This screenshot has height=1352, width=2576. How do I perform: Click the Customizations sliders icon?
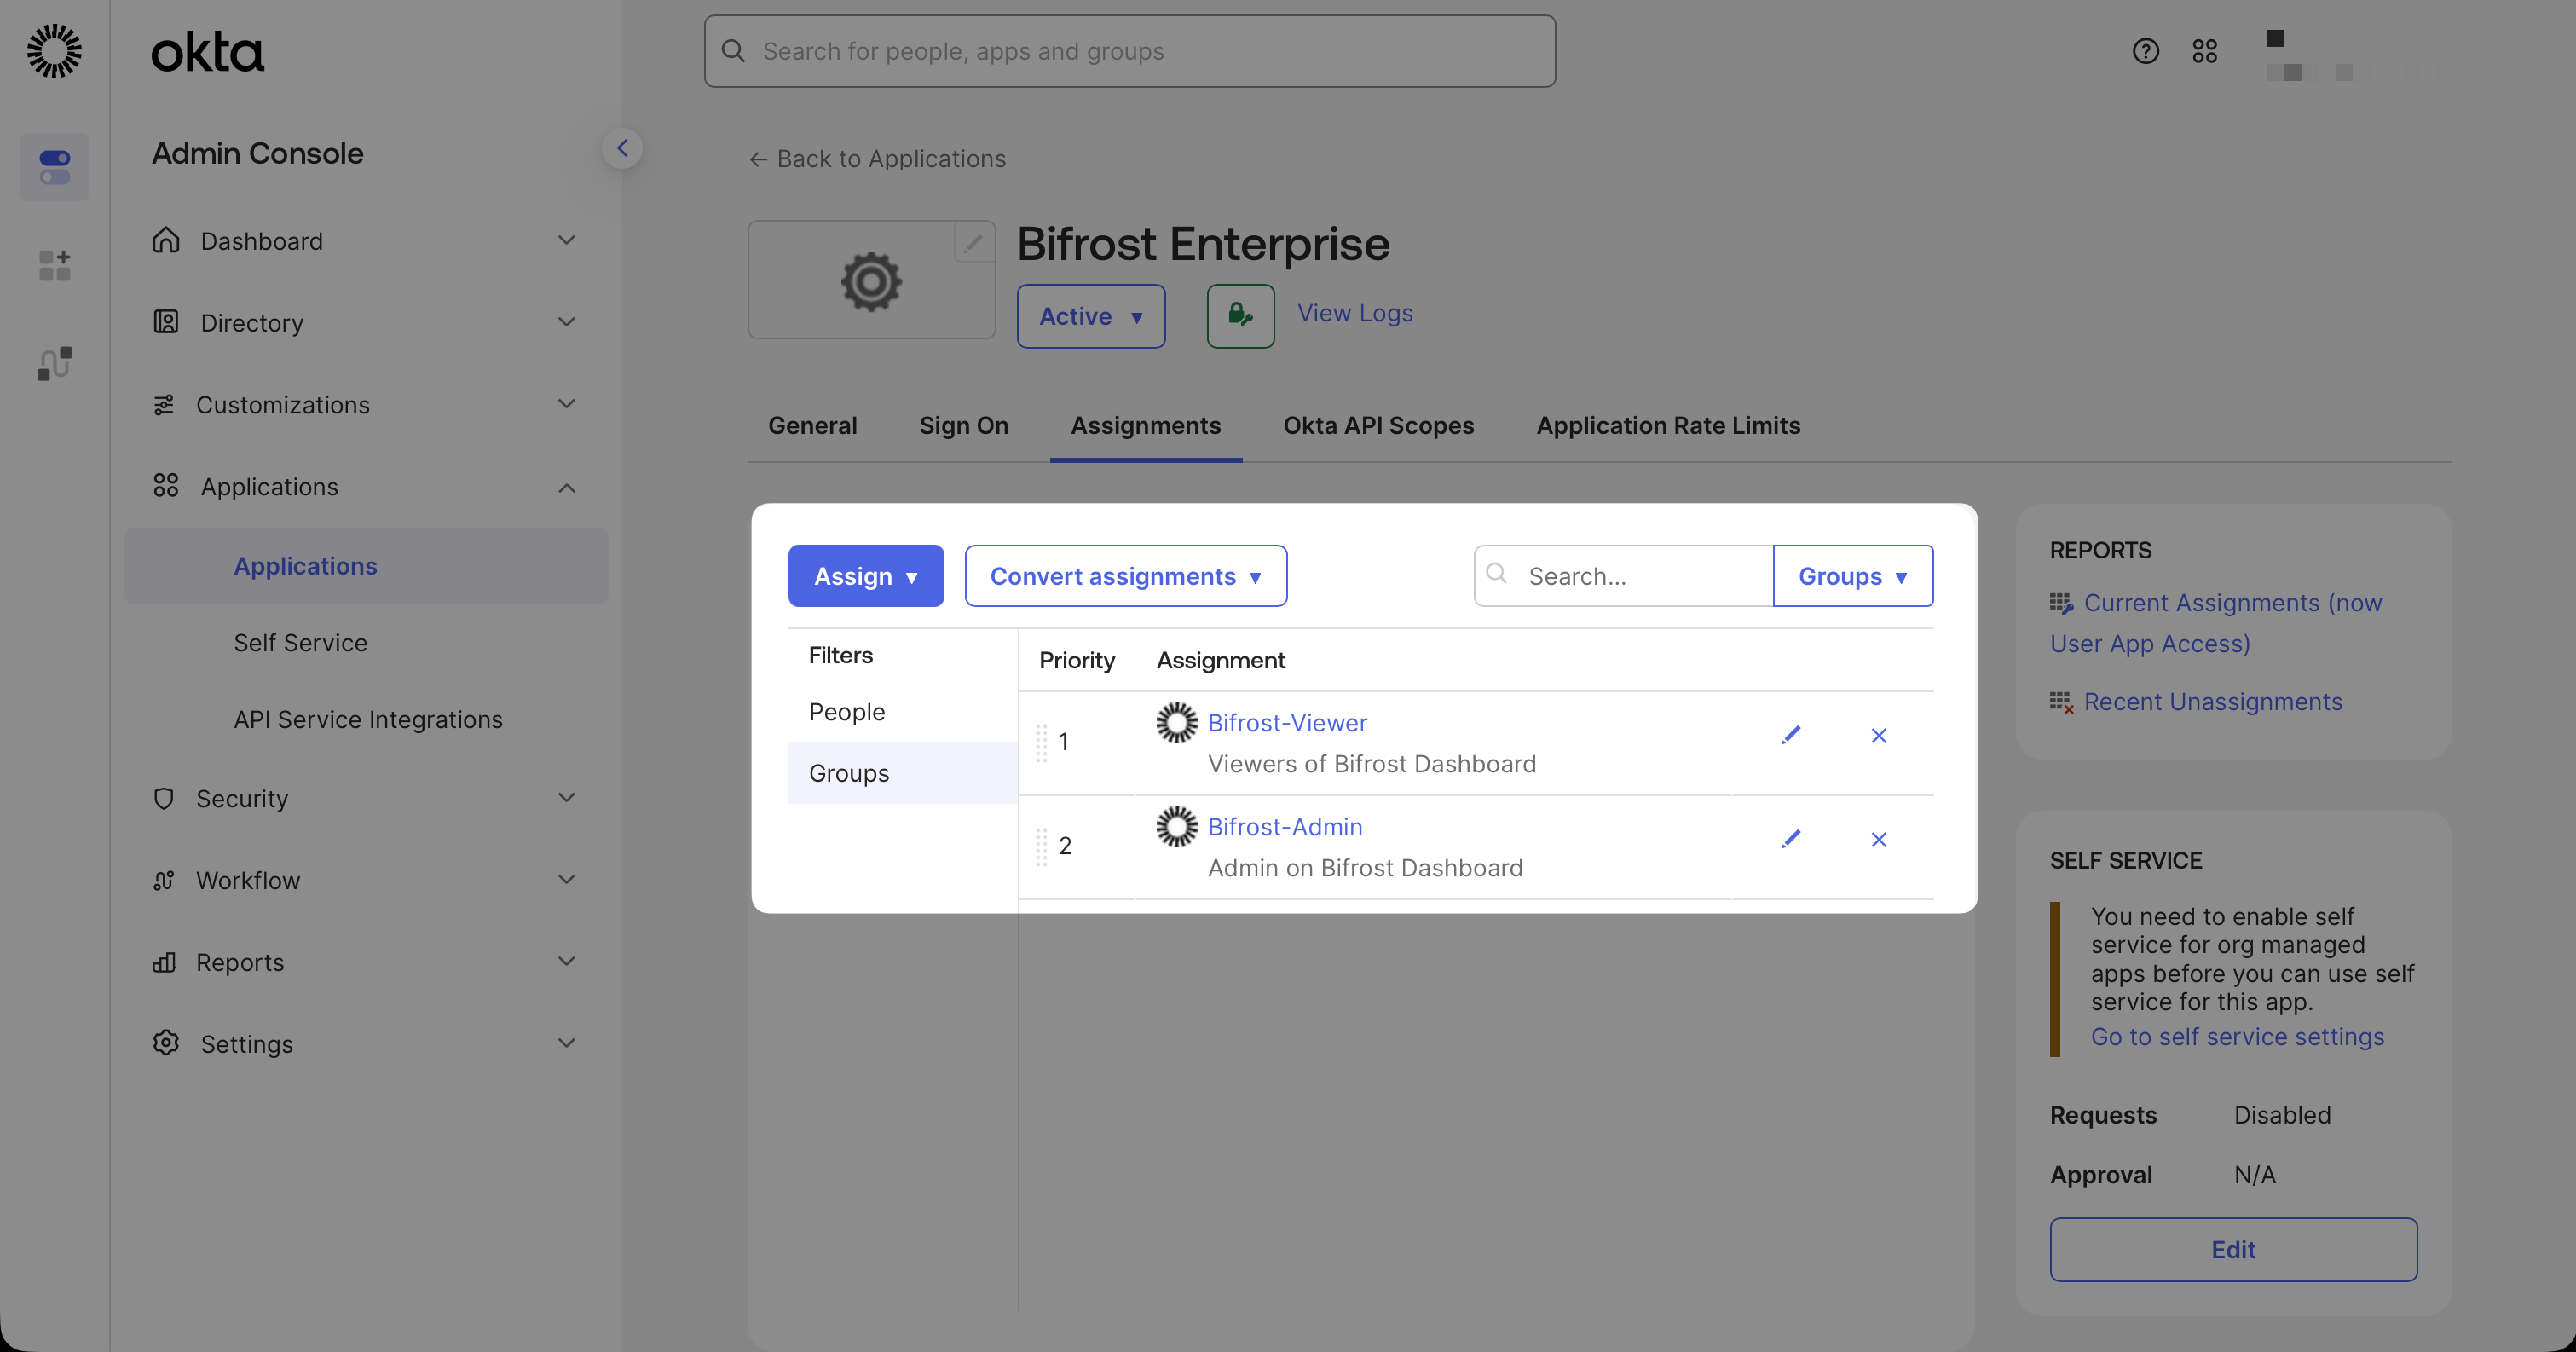click(164, 404)
